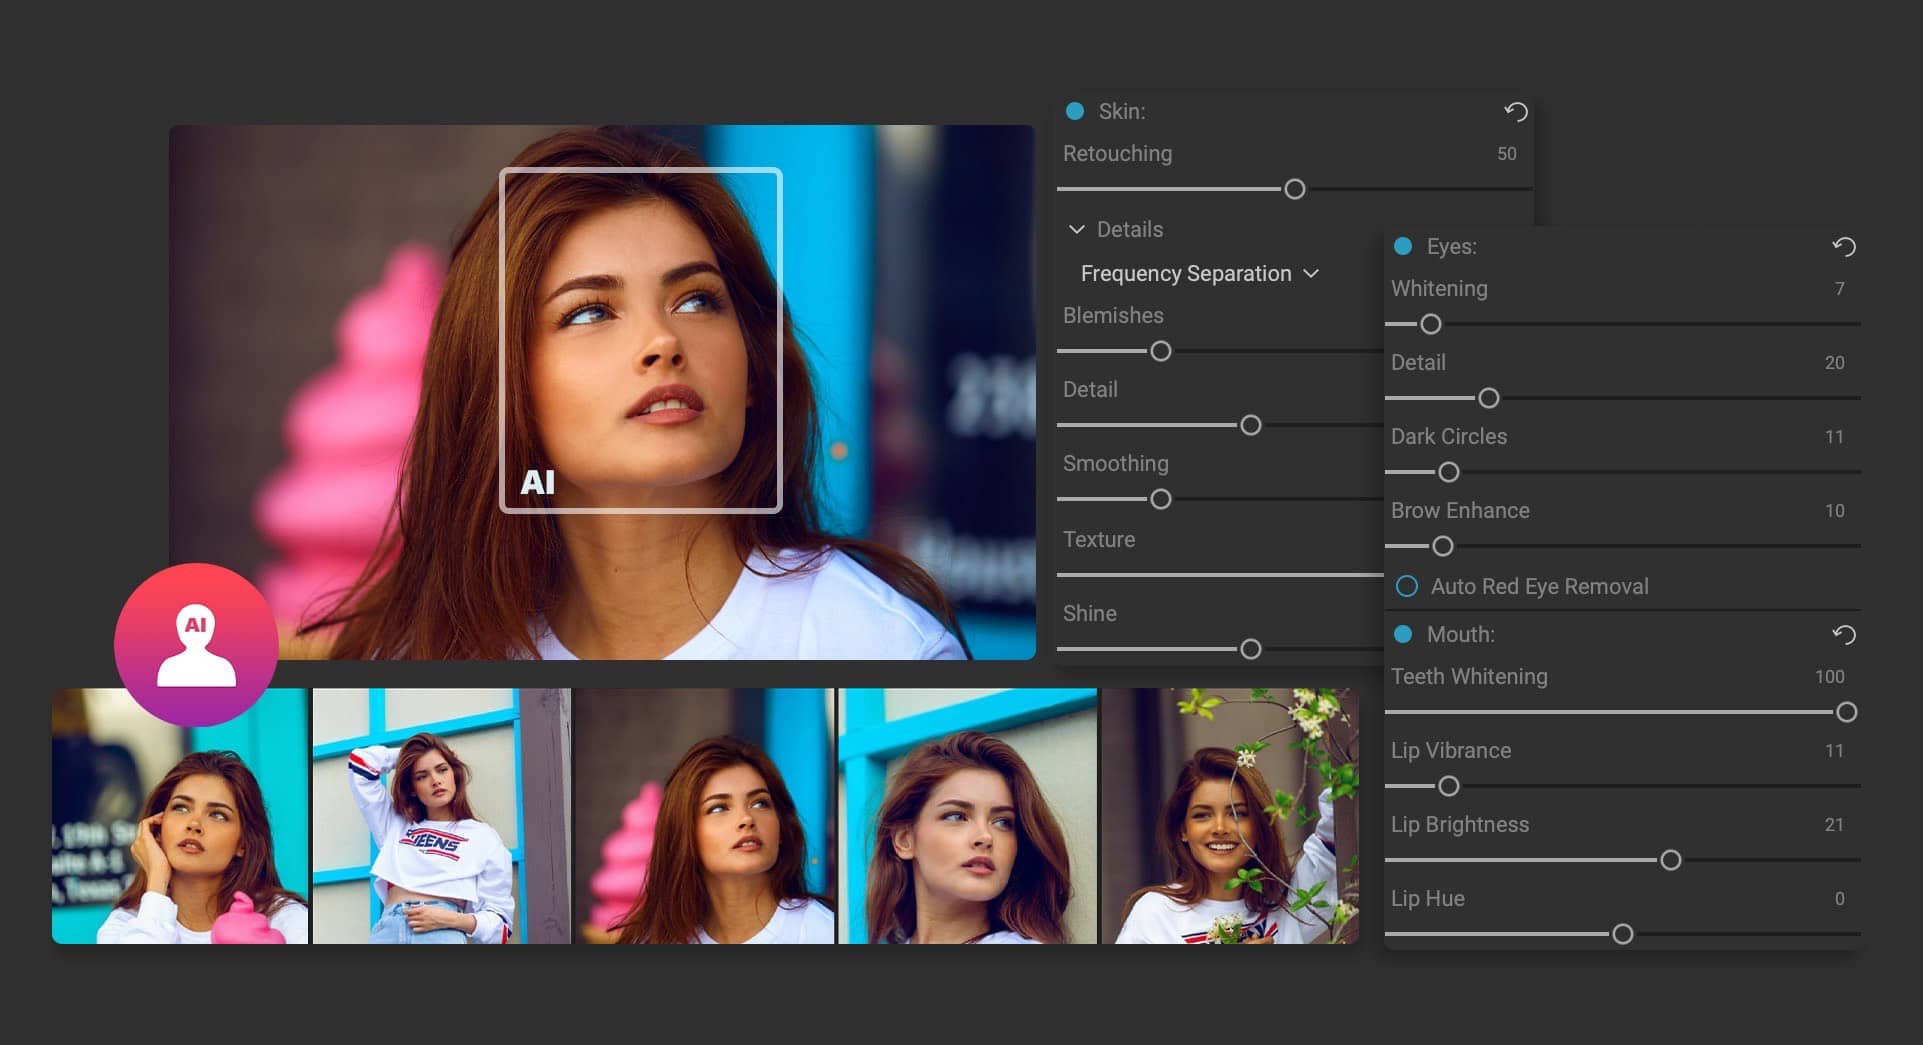Click the Smoothing label

[x=1116, y=463]
